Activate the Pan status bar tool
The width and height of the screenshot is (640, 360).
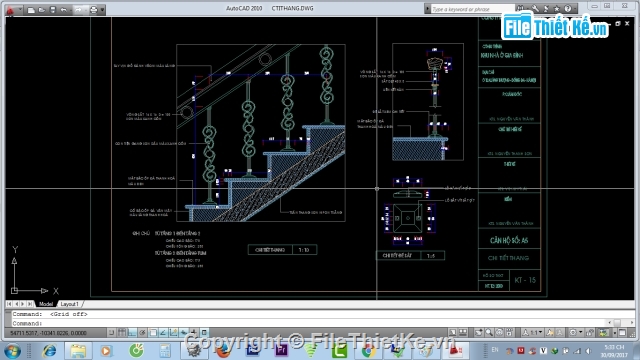click(478, 333)
